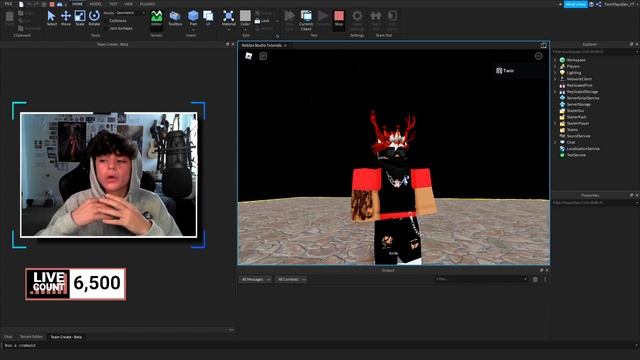This screenshot has width=640, height=360.
Task: Expand the Workspace tree node
Action: tap(555, 60)
